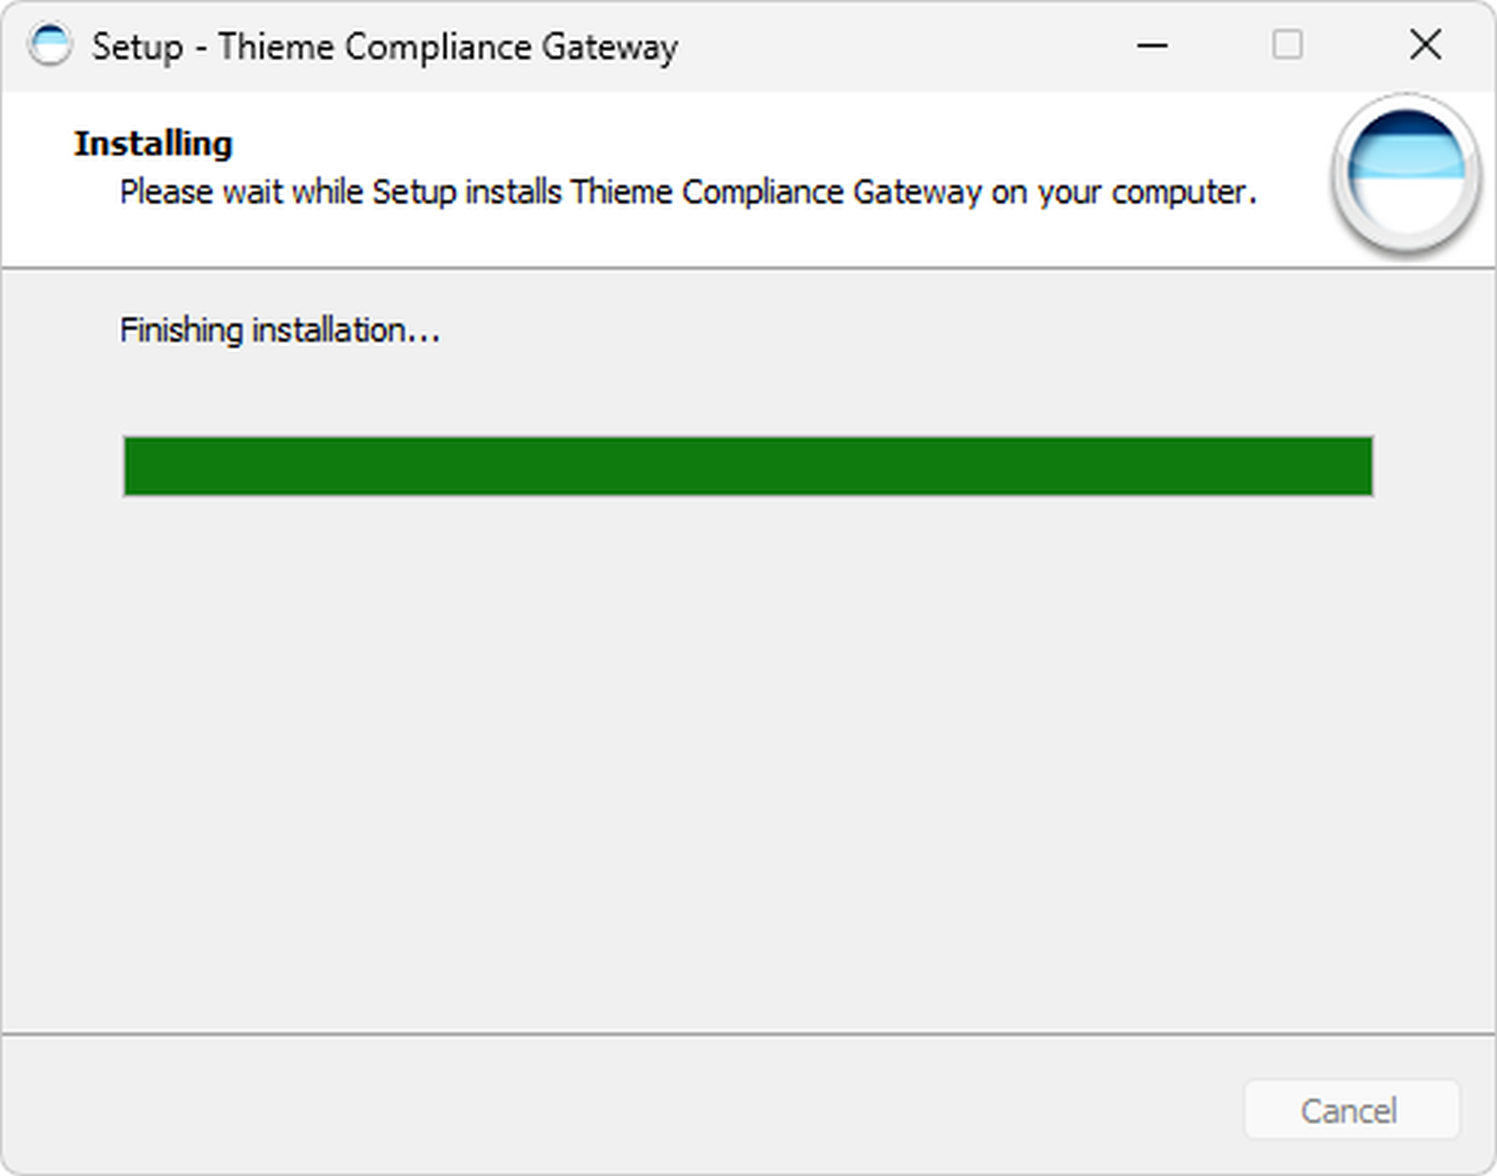
Task: Click empty title bar space beside the title
Action: [900, 45]
